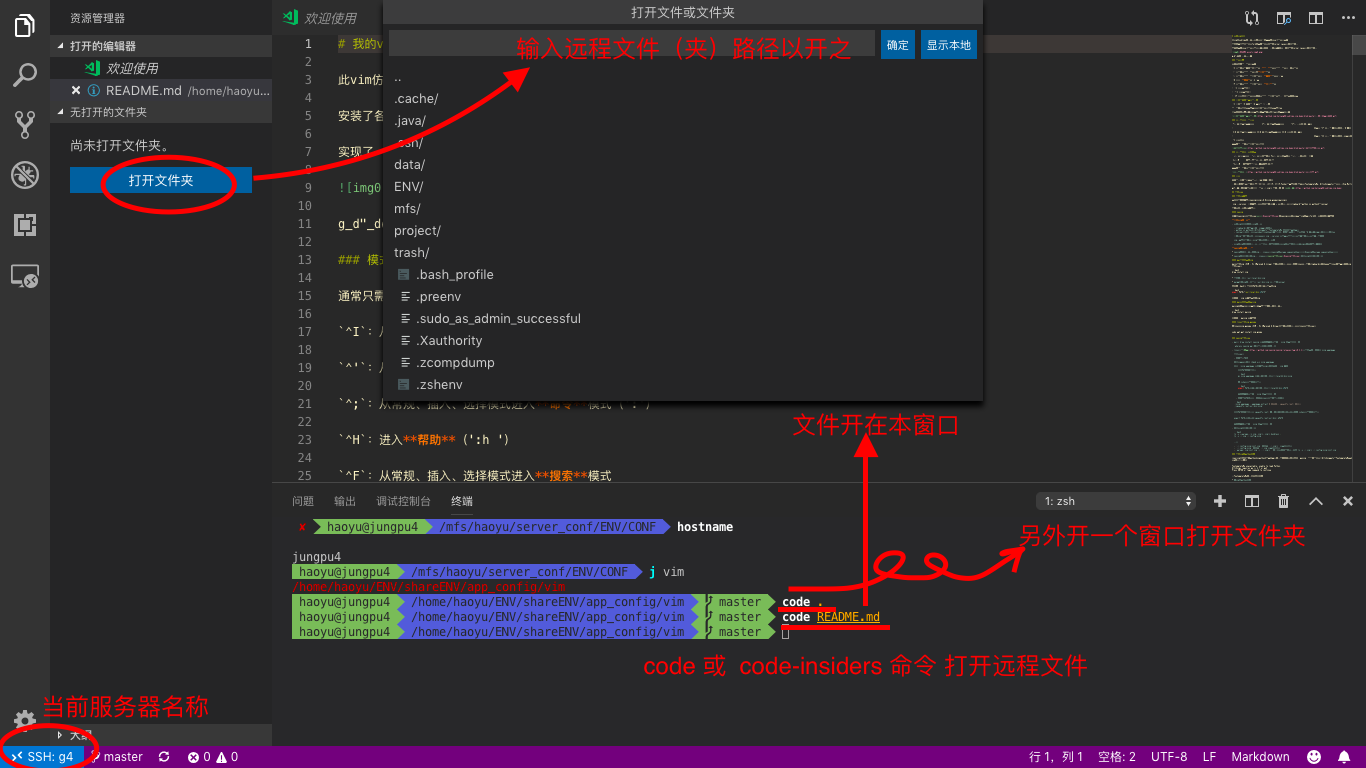Viewport: 1366px width, 768px height.
Task: Collapse the 打开的编辑器 section
Action: (103, 46)
